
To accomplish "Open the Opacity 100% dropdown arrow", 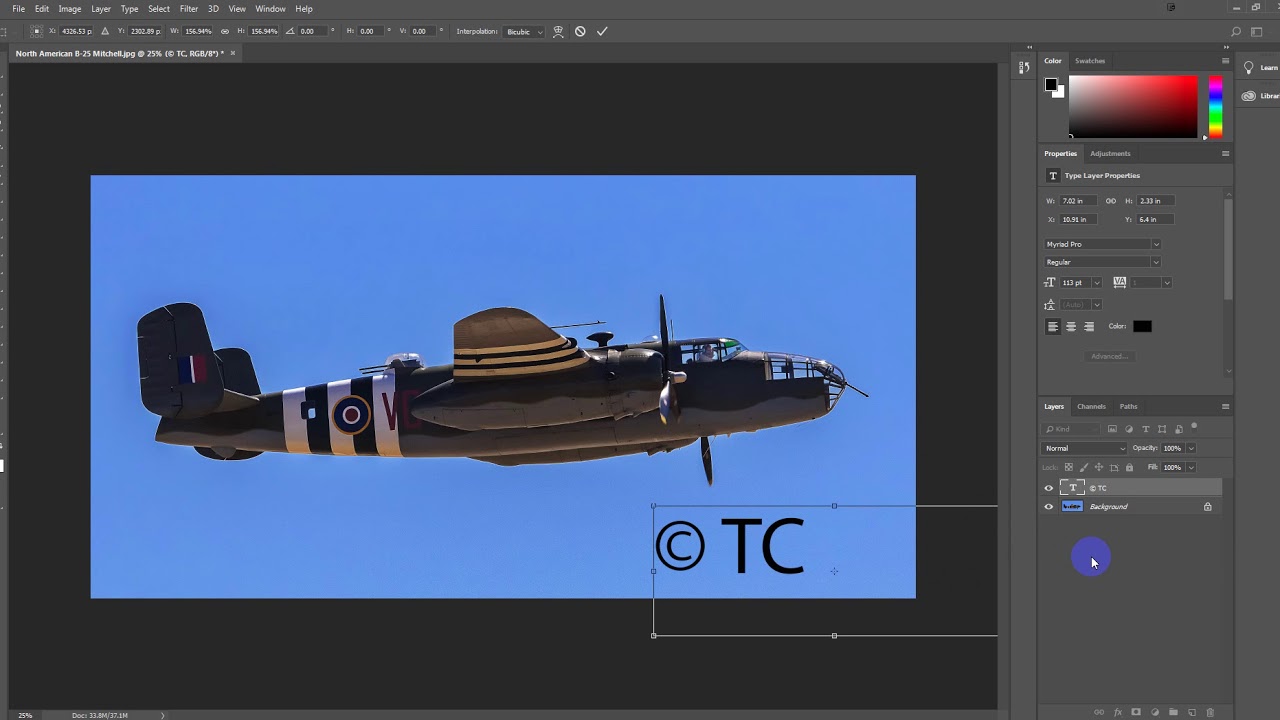I will (x=1190, y=448).
